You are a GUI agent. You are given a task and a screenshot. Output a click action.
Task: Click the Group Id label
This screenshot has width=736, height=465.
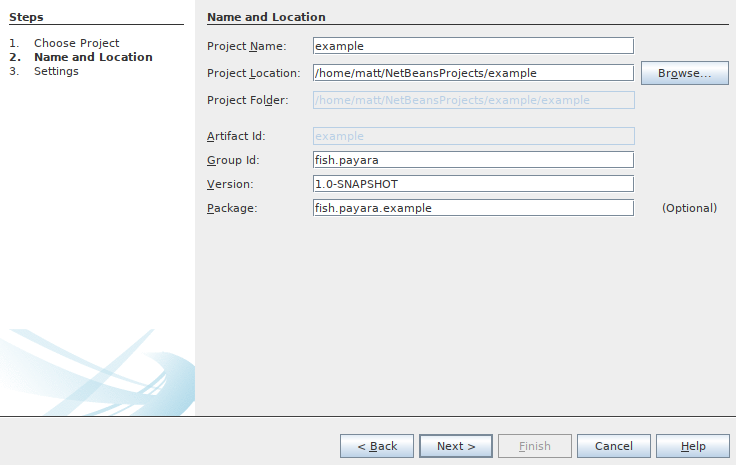pos(233,160)
